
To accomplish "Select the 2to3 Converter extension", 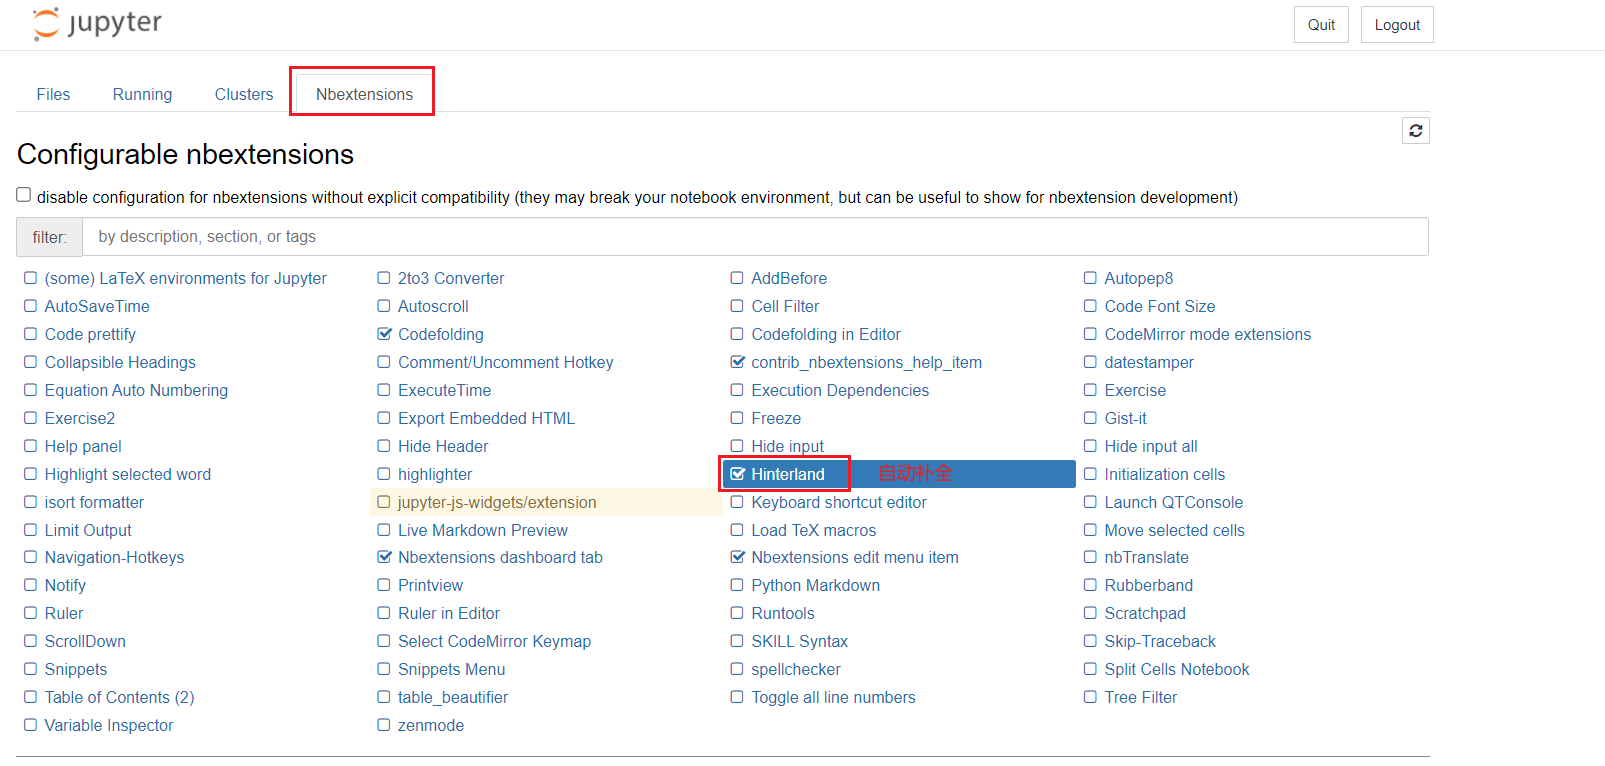I will (x=451, y=278).
